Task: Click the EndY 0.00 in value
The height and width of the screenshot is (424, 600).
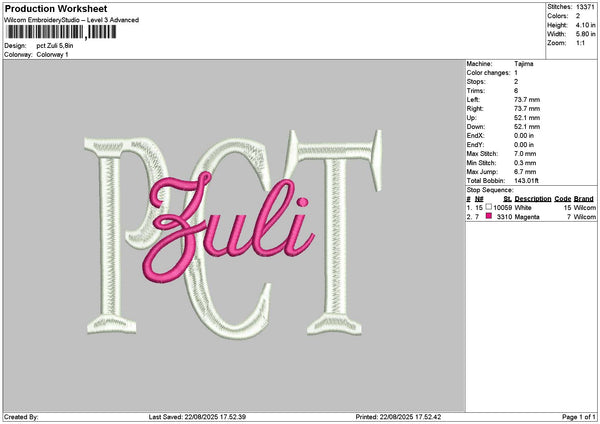Action: 524,145
